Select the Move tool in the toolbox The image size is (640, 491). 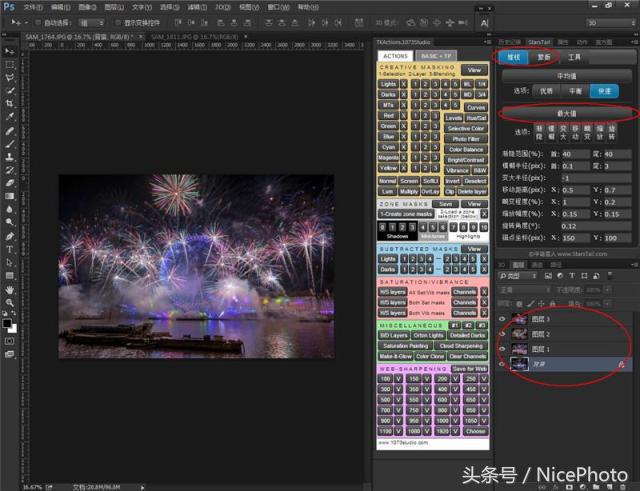click(9, 51)
